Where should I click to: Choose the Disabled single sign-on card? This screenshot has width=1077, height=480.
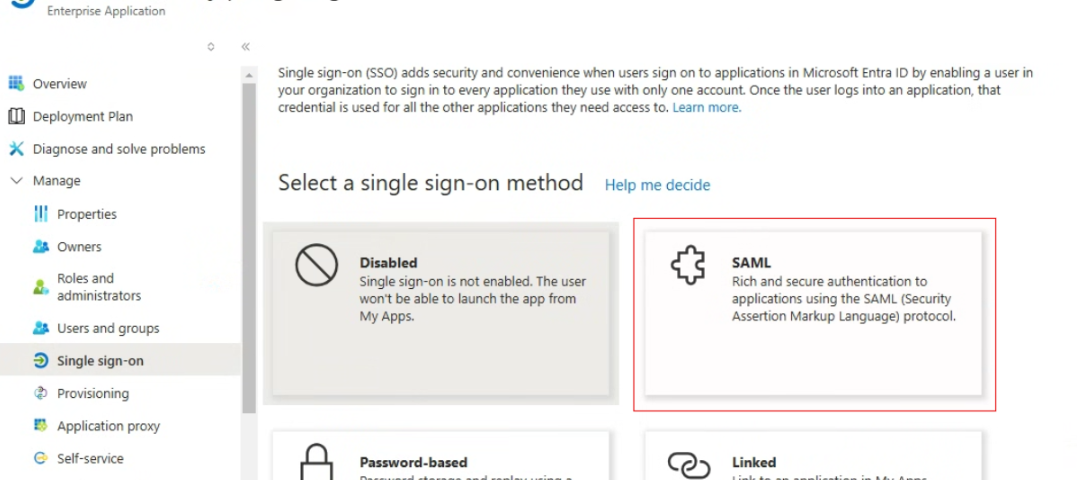441,313
